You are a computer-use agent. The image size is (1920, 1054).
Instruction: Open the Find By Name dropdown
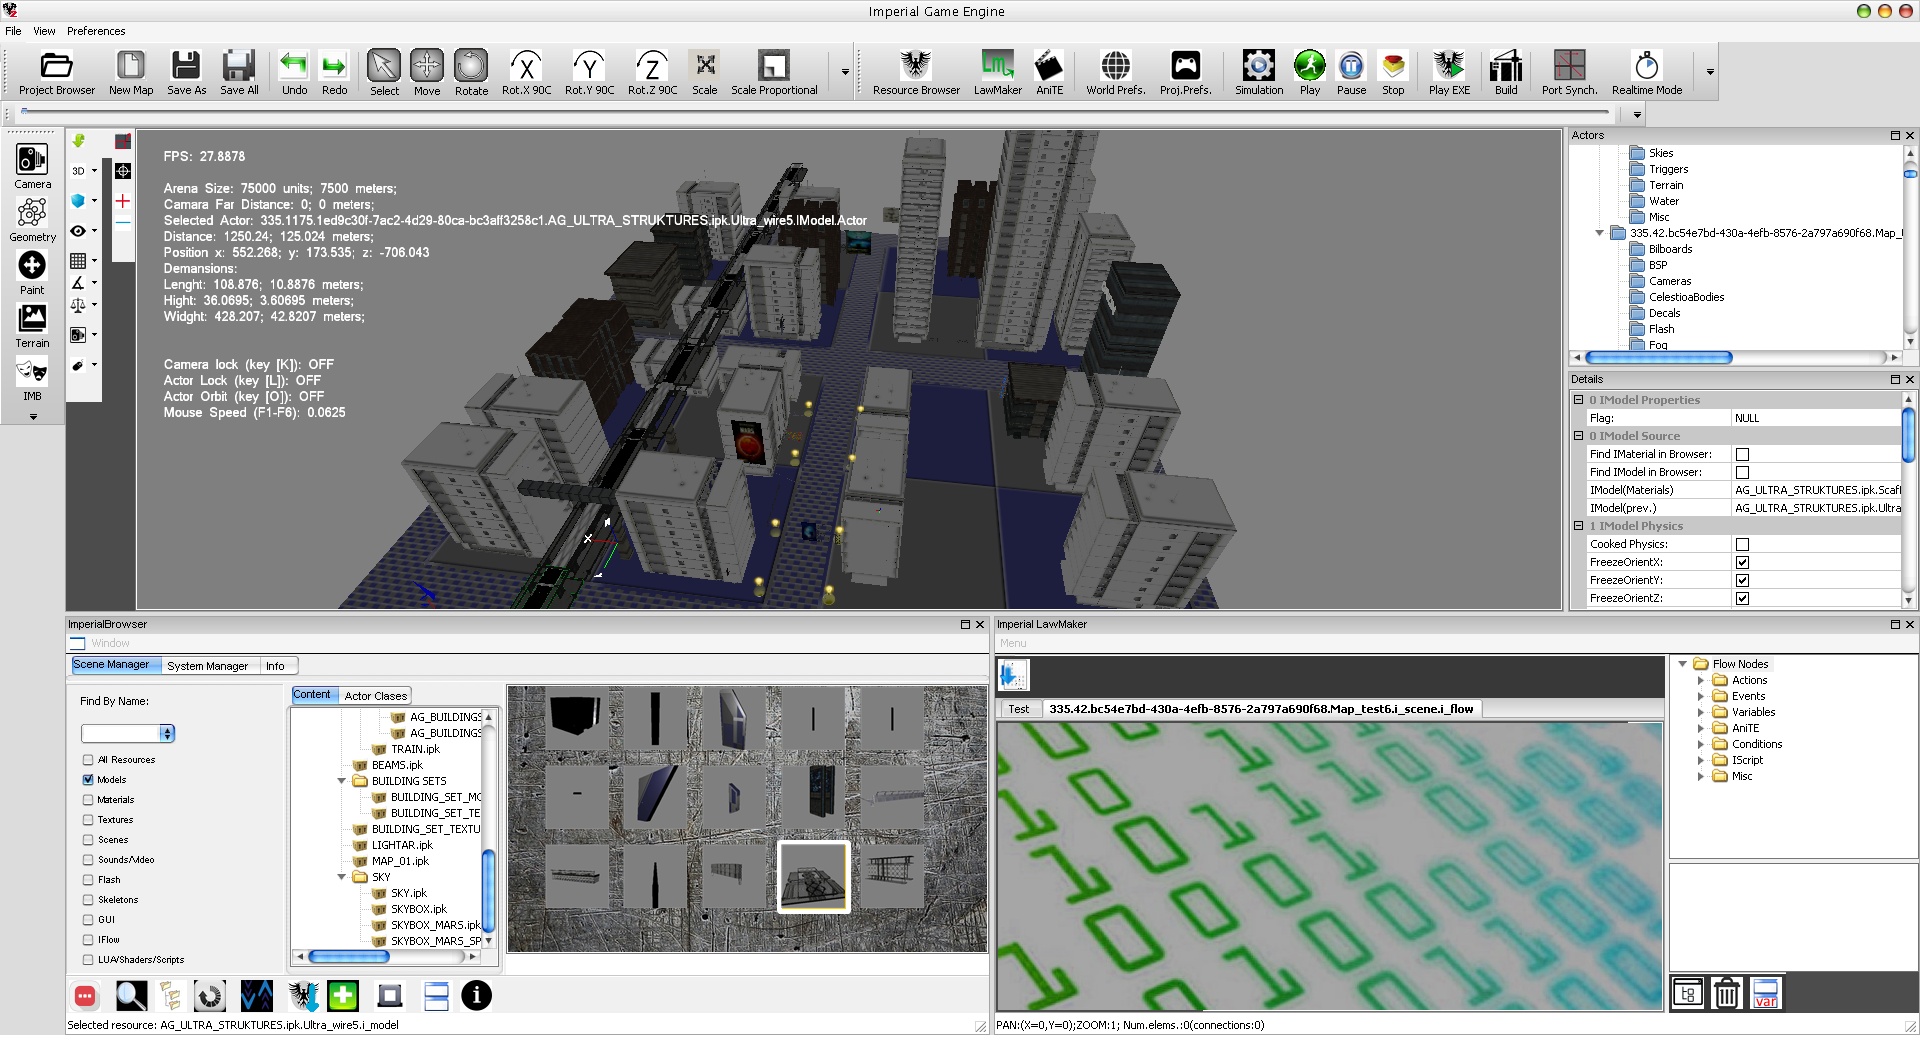167,733
